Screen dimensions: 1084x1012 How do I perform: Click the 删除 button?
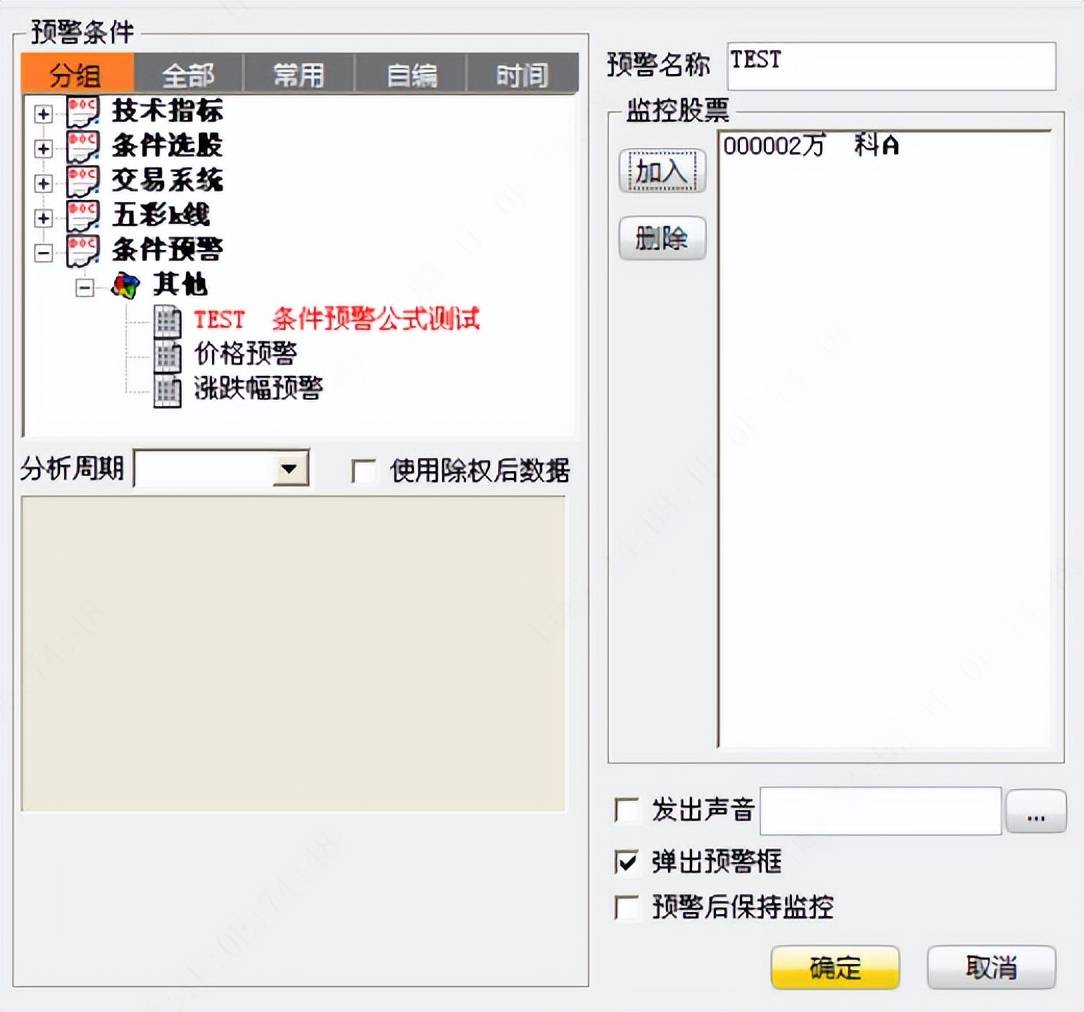662,238
